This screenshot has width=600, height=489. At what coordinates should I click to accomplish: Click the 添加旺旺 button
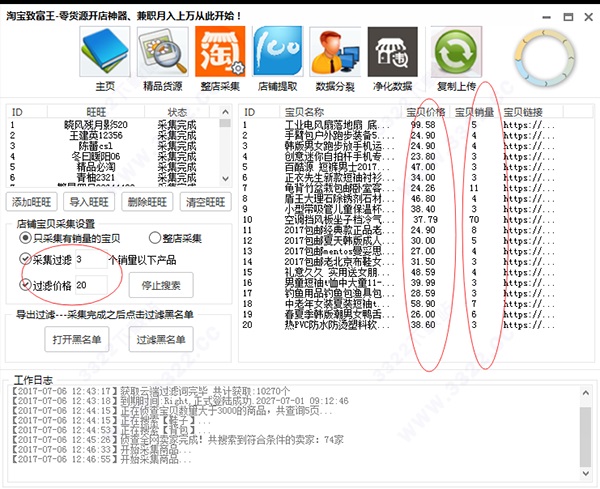[31, 202]
